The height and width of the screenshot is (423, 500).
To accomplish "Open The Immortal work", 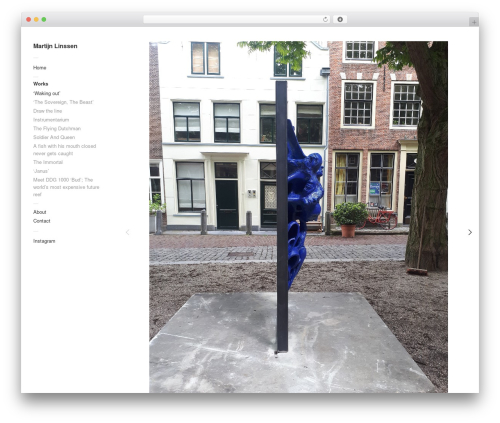I will 48,162.
